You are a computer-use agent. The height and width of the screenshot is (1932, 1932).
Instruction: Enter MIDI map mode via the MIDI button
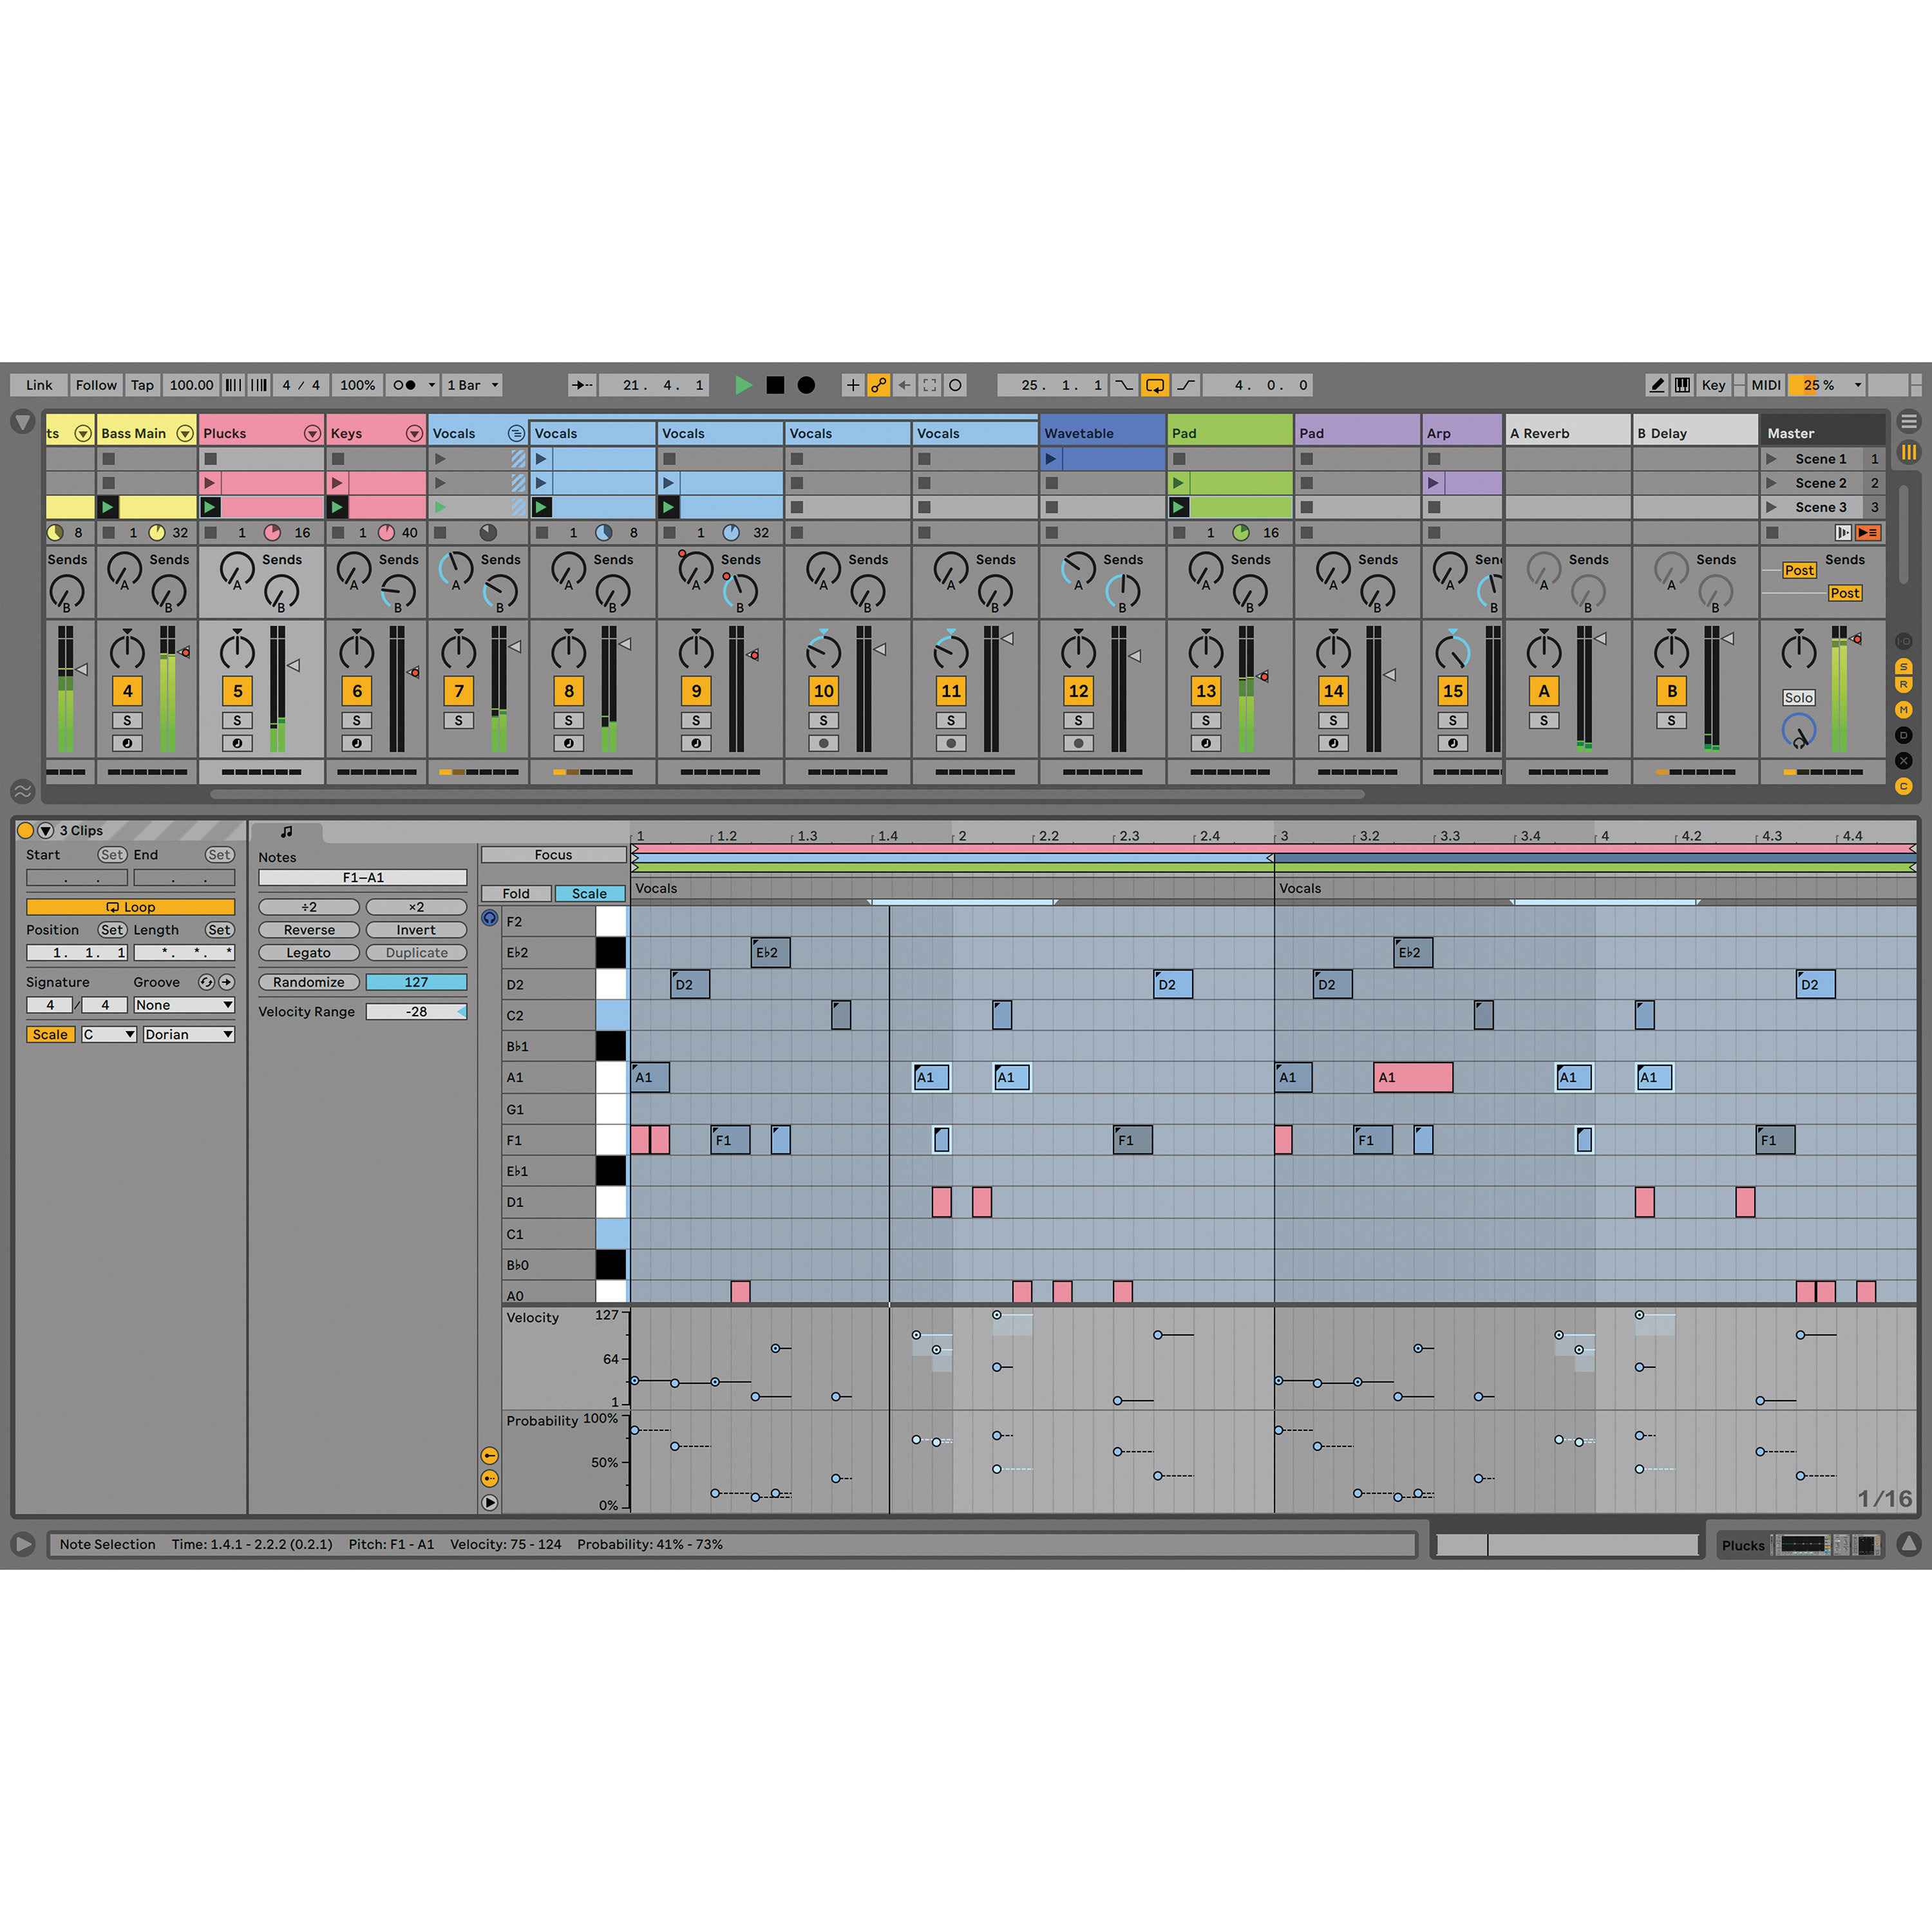(x=1766, y=385)
